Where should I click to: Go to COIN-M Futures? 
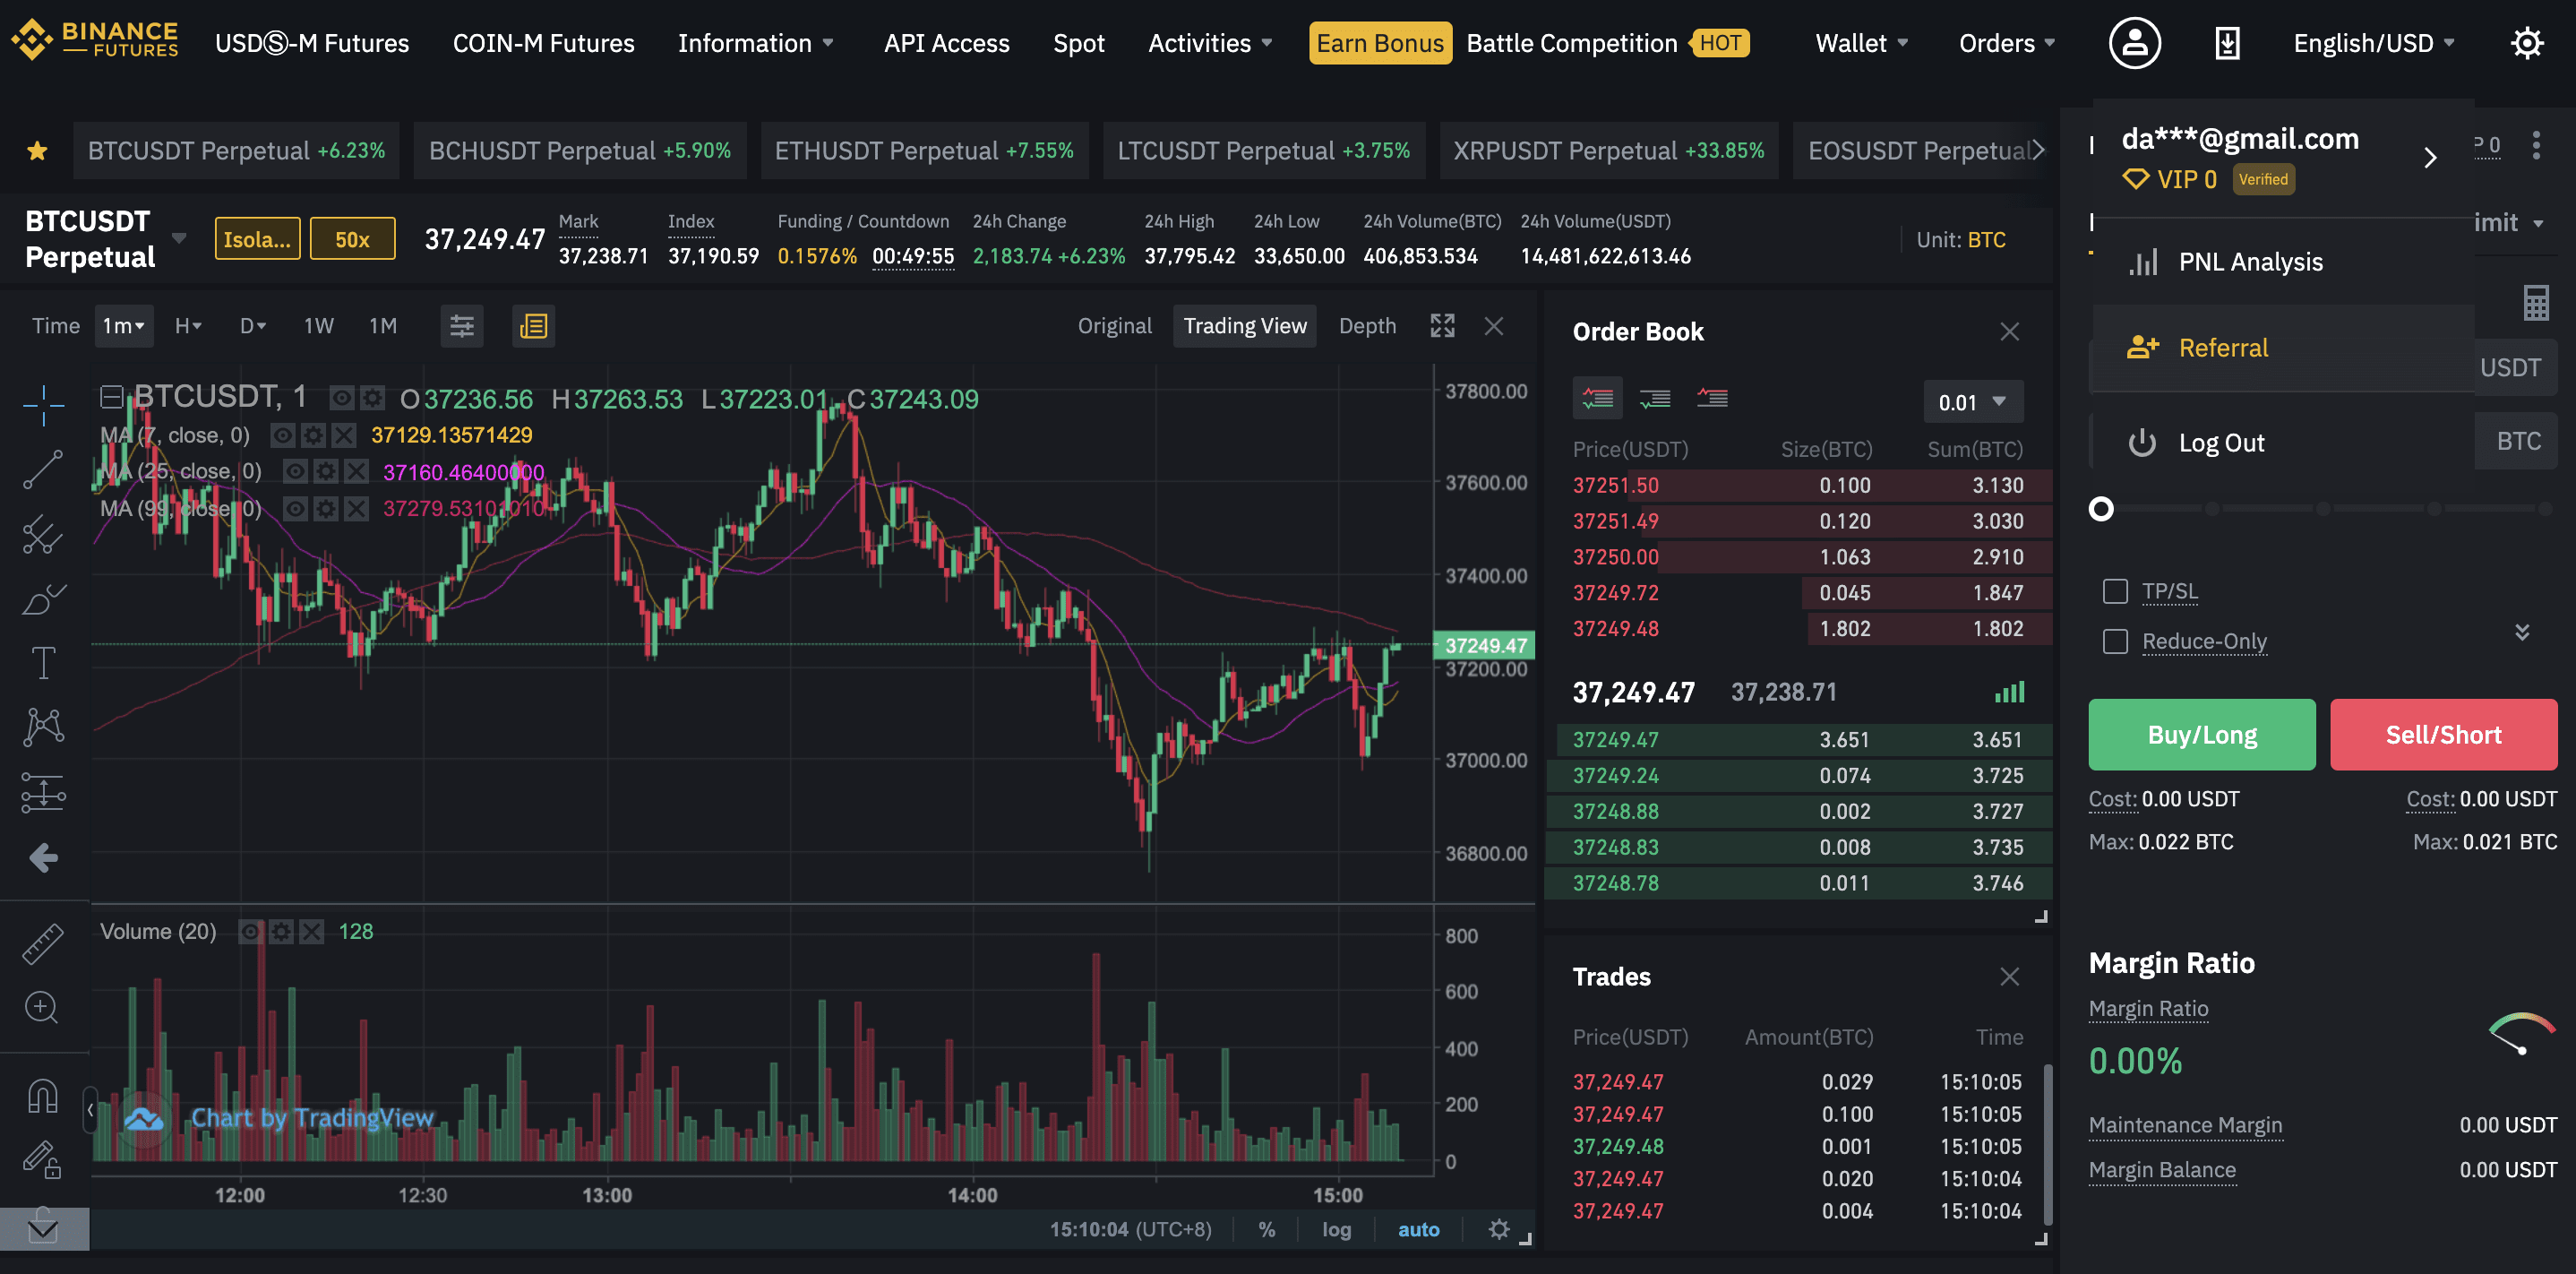click(x=543, y=43)
